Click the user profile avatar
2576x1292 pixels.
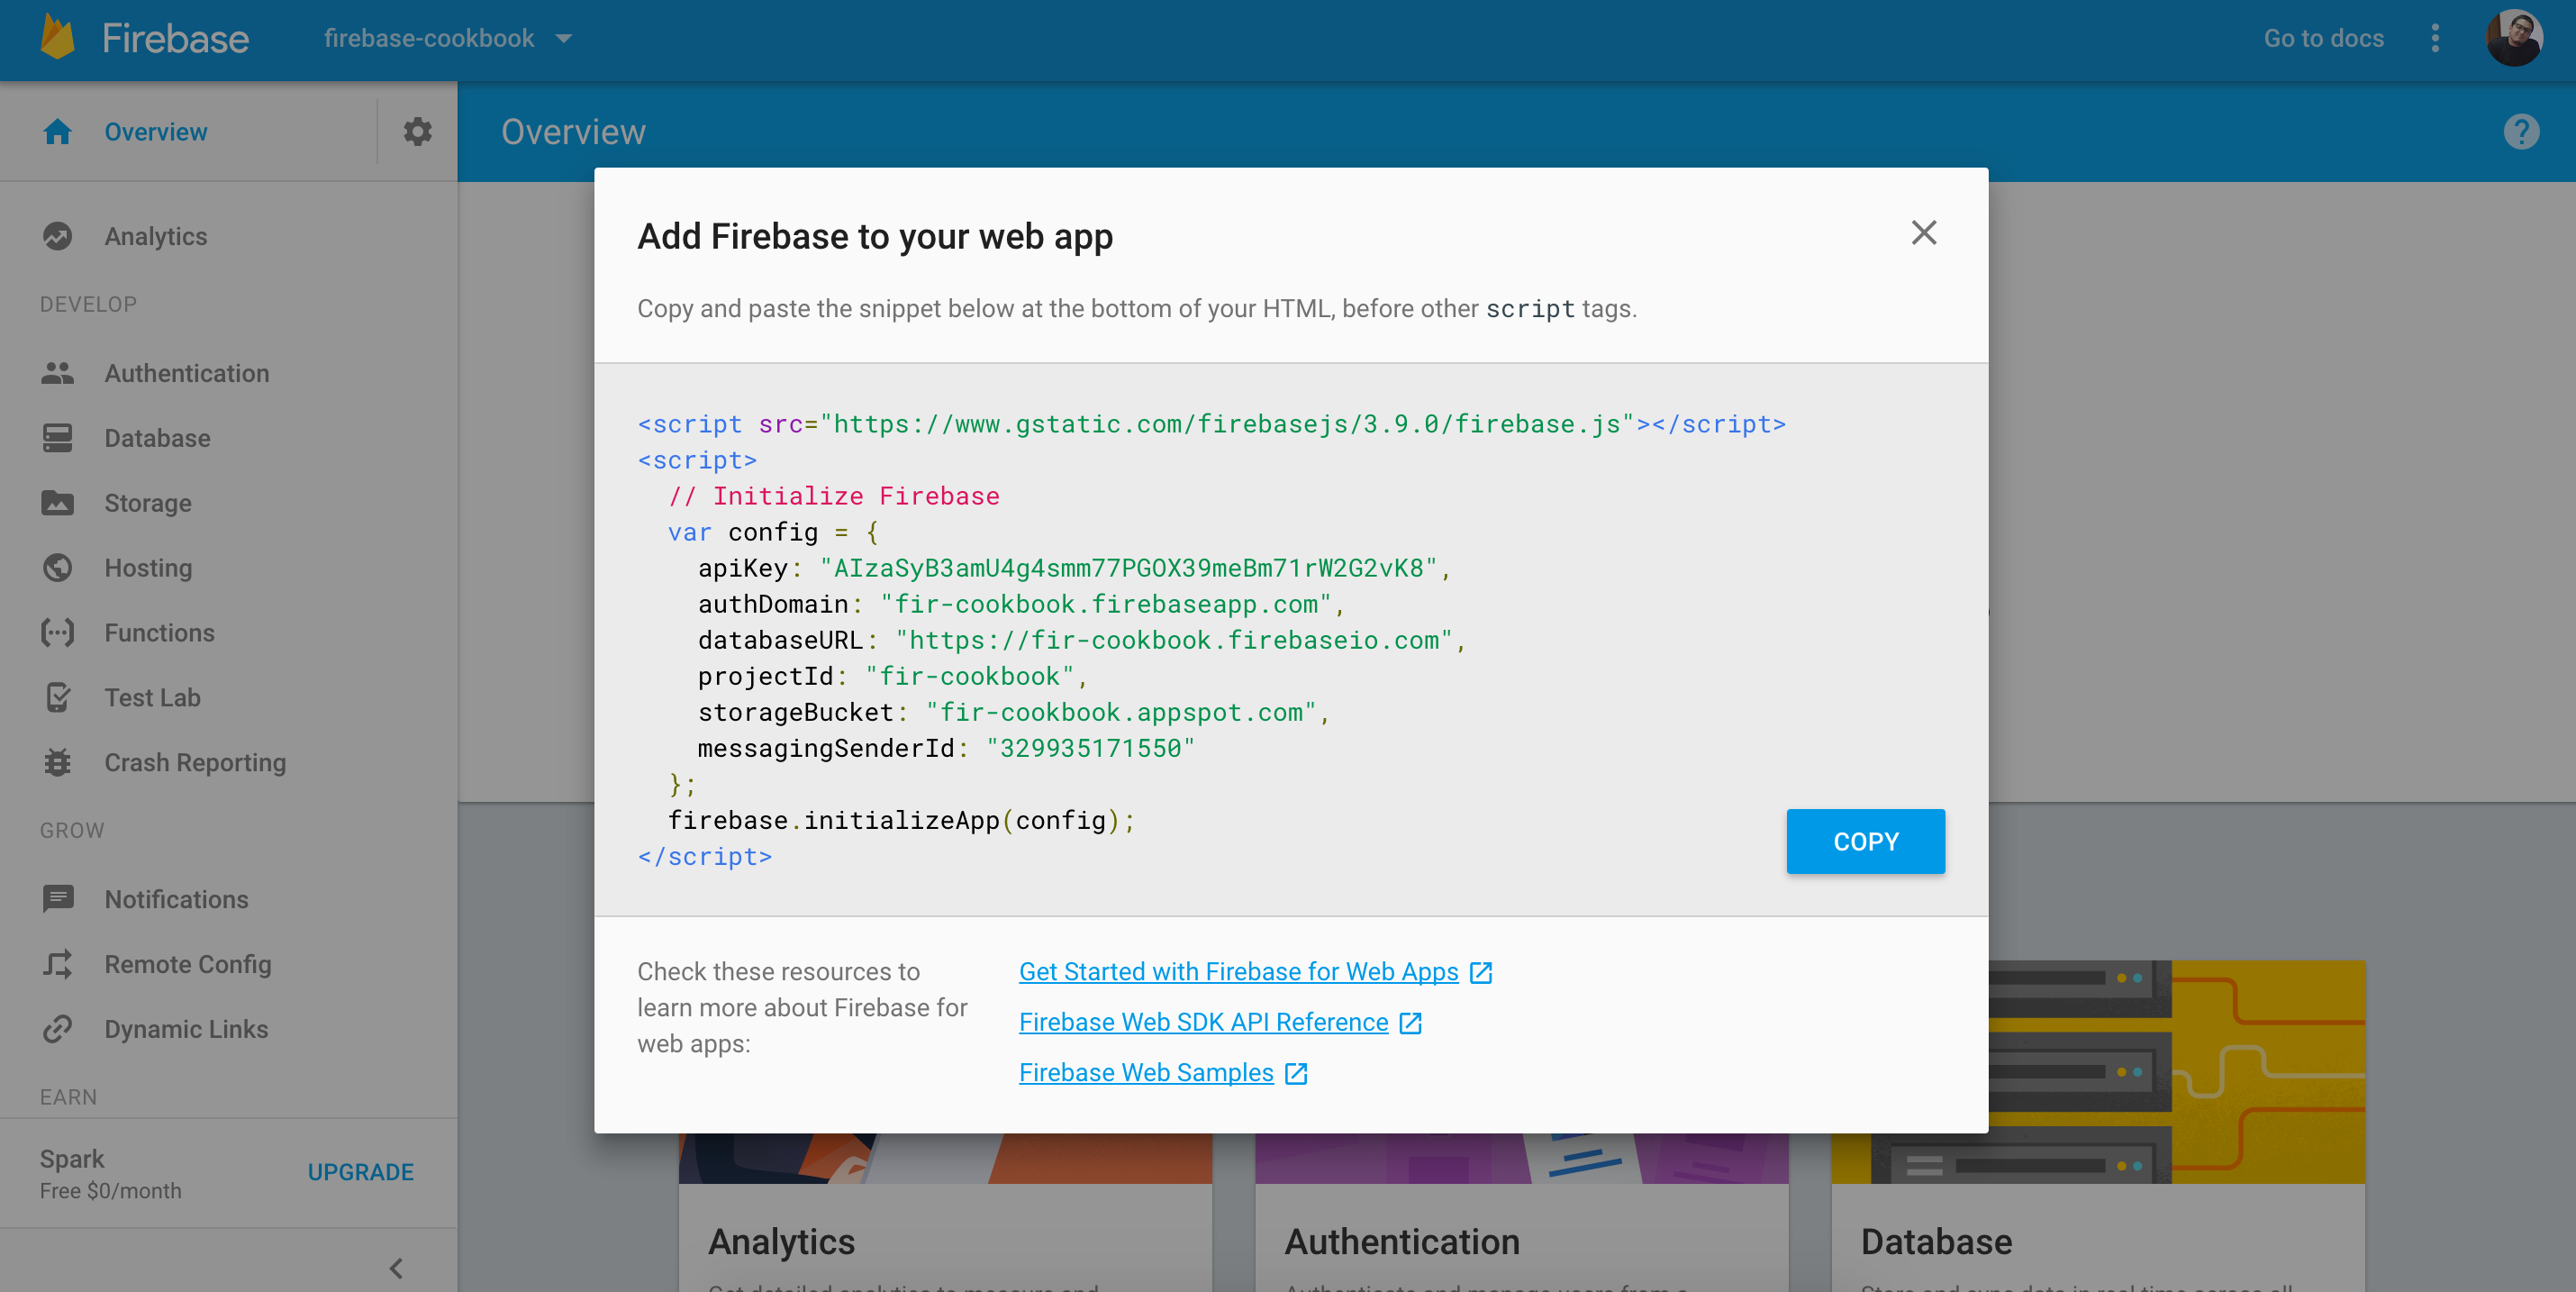tap(2514, 38)
